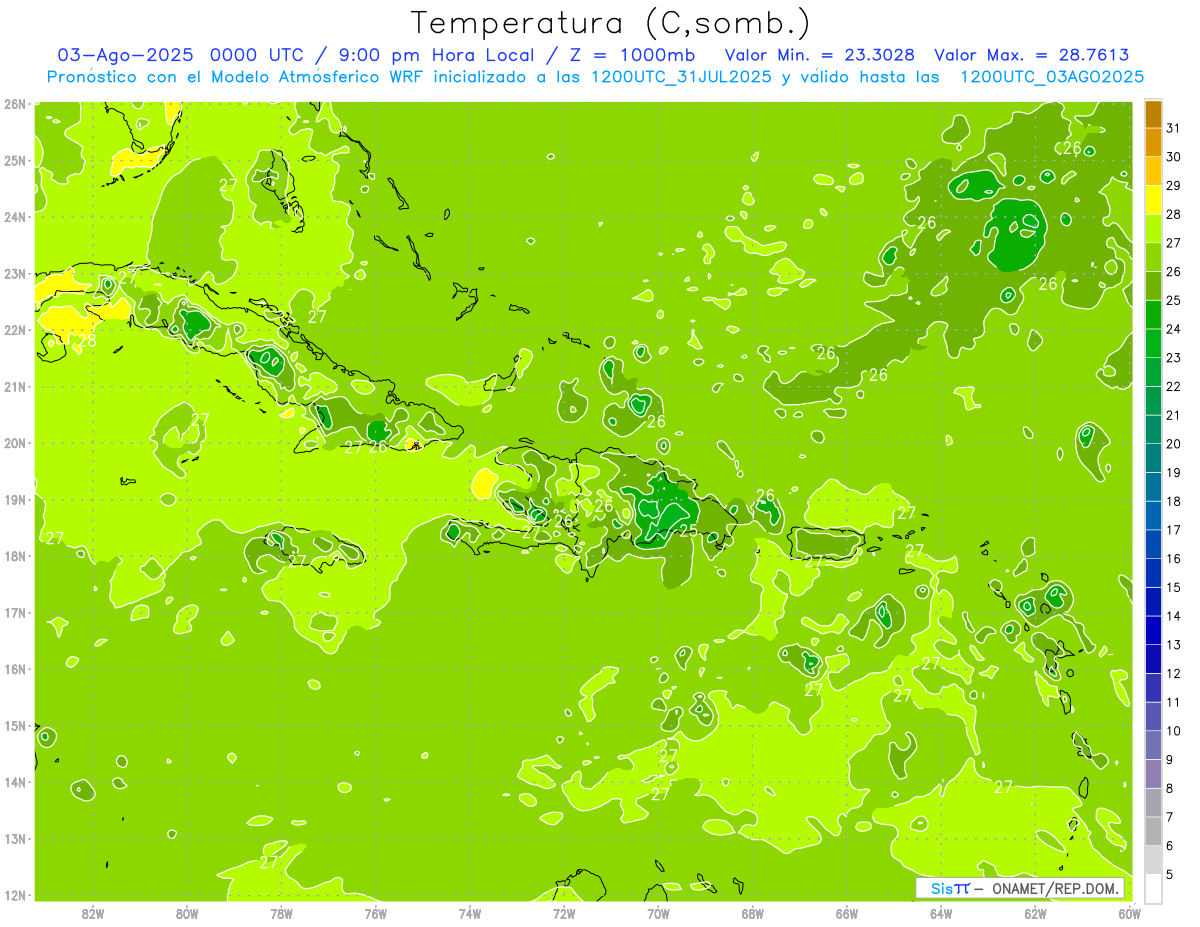This screenshot has width=1200, height=927.
Task: Click the orange swatch between 29 and 30
Action: click(x=1153, y=171)
